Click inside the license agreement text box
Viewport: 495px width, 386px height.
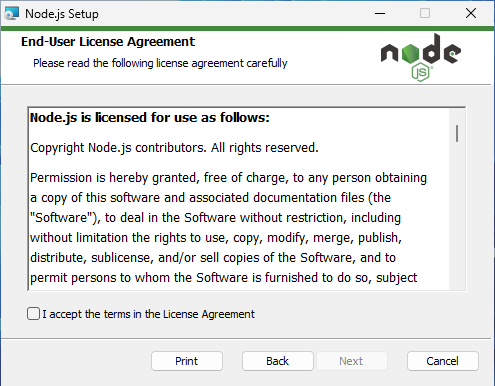click(238, 199)
